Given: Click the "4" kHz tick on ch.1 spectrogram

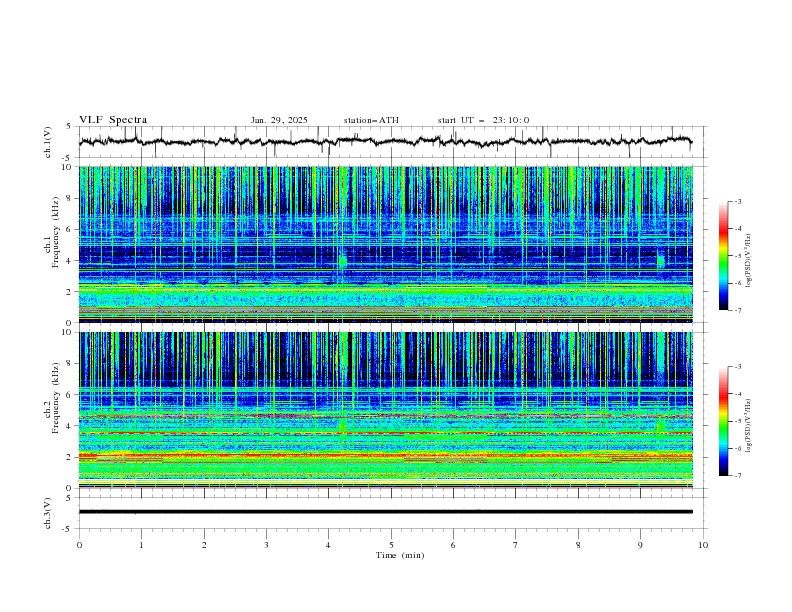Looking at the screenshot, I should (x=70, y=261).
